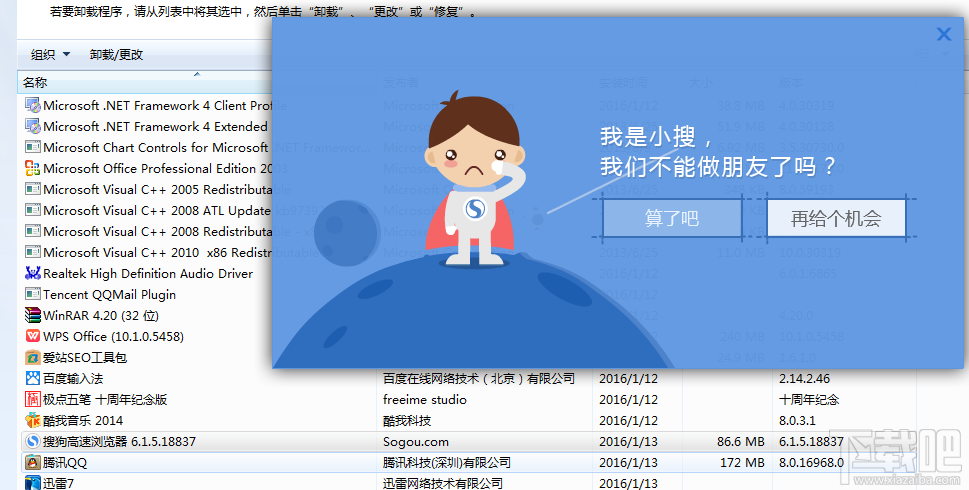The width and height of the screenshot is (969, 490).
Task: Click the 卸载/更改 toolbar button
Action: tap(116, 55)
